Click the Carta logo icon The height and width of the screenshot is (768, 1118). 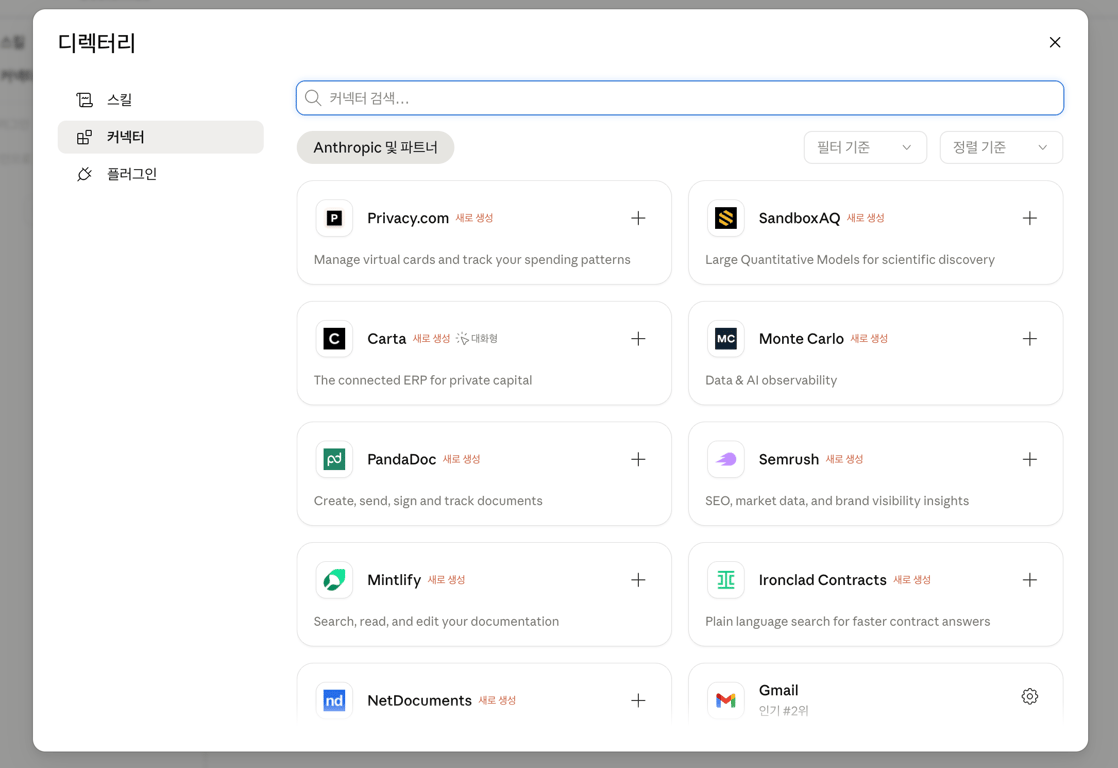(334, 339)
